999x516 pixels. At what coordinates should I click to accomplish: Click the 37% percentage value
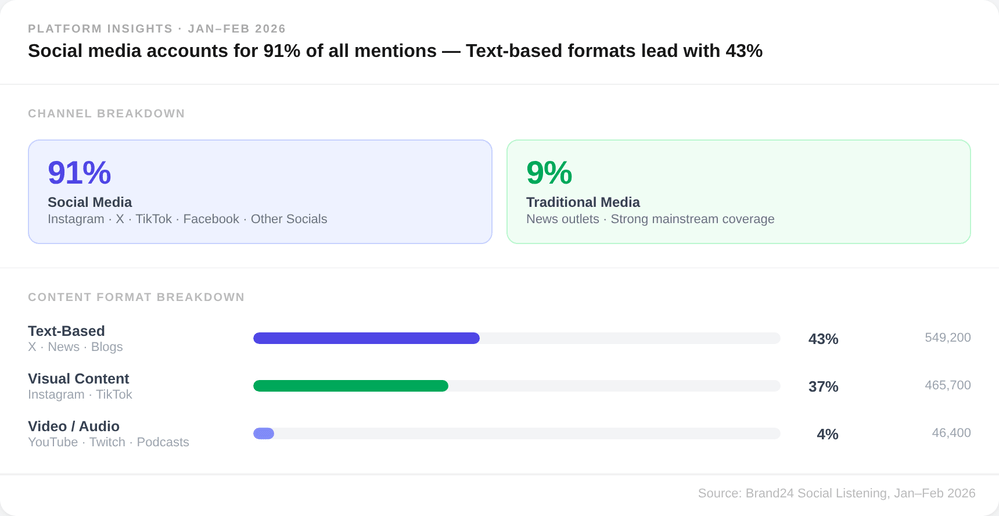[823, 387]
